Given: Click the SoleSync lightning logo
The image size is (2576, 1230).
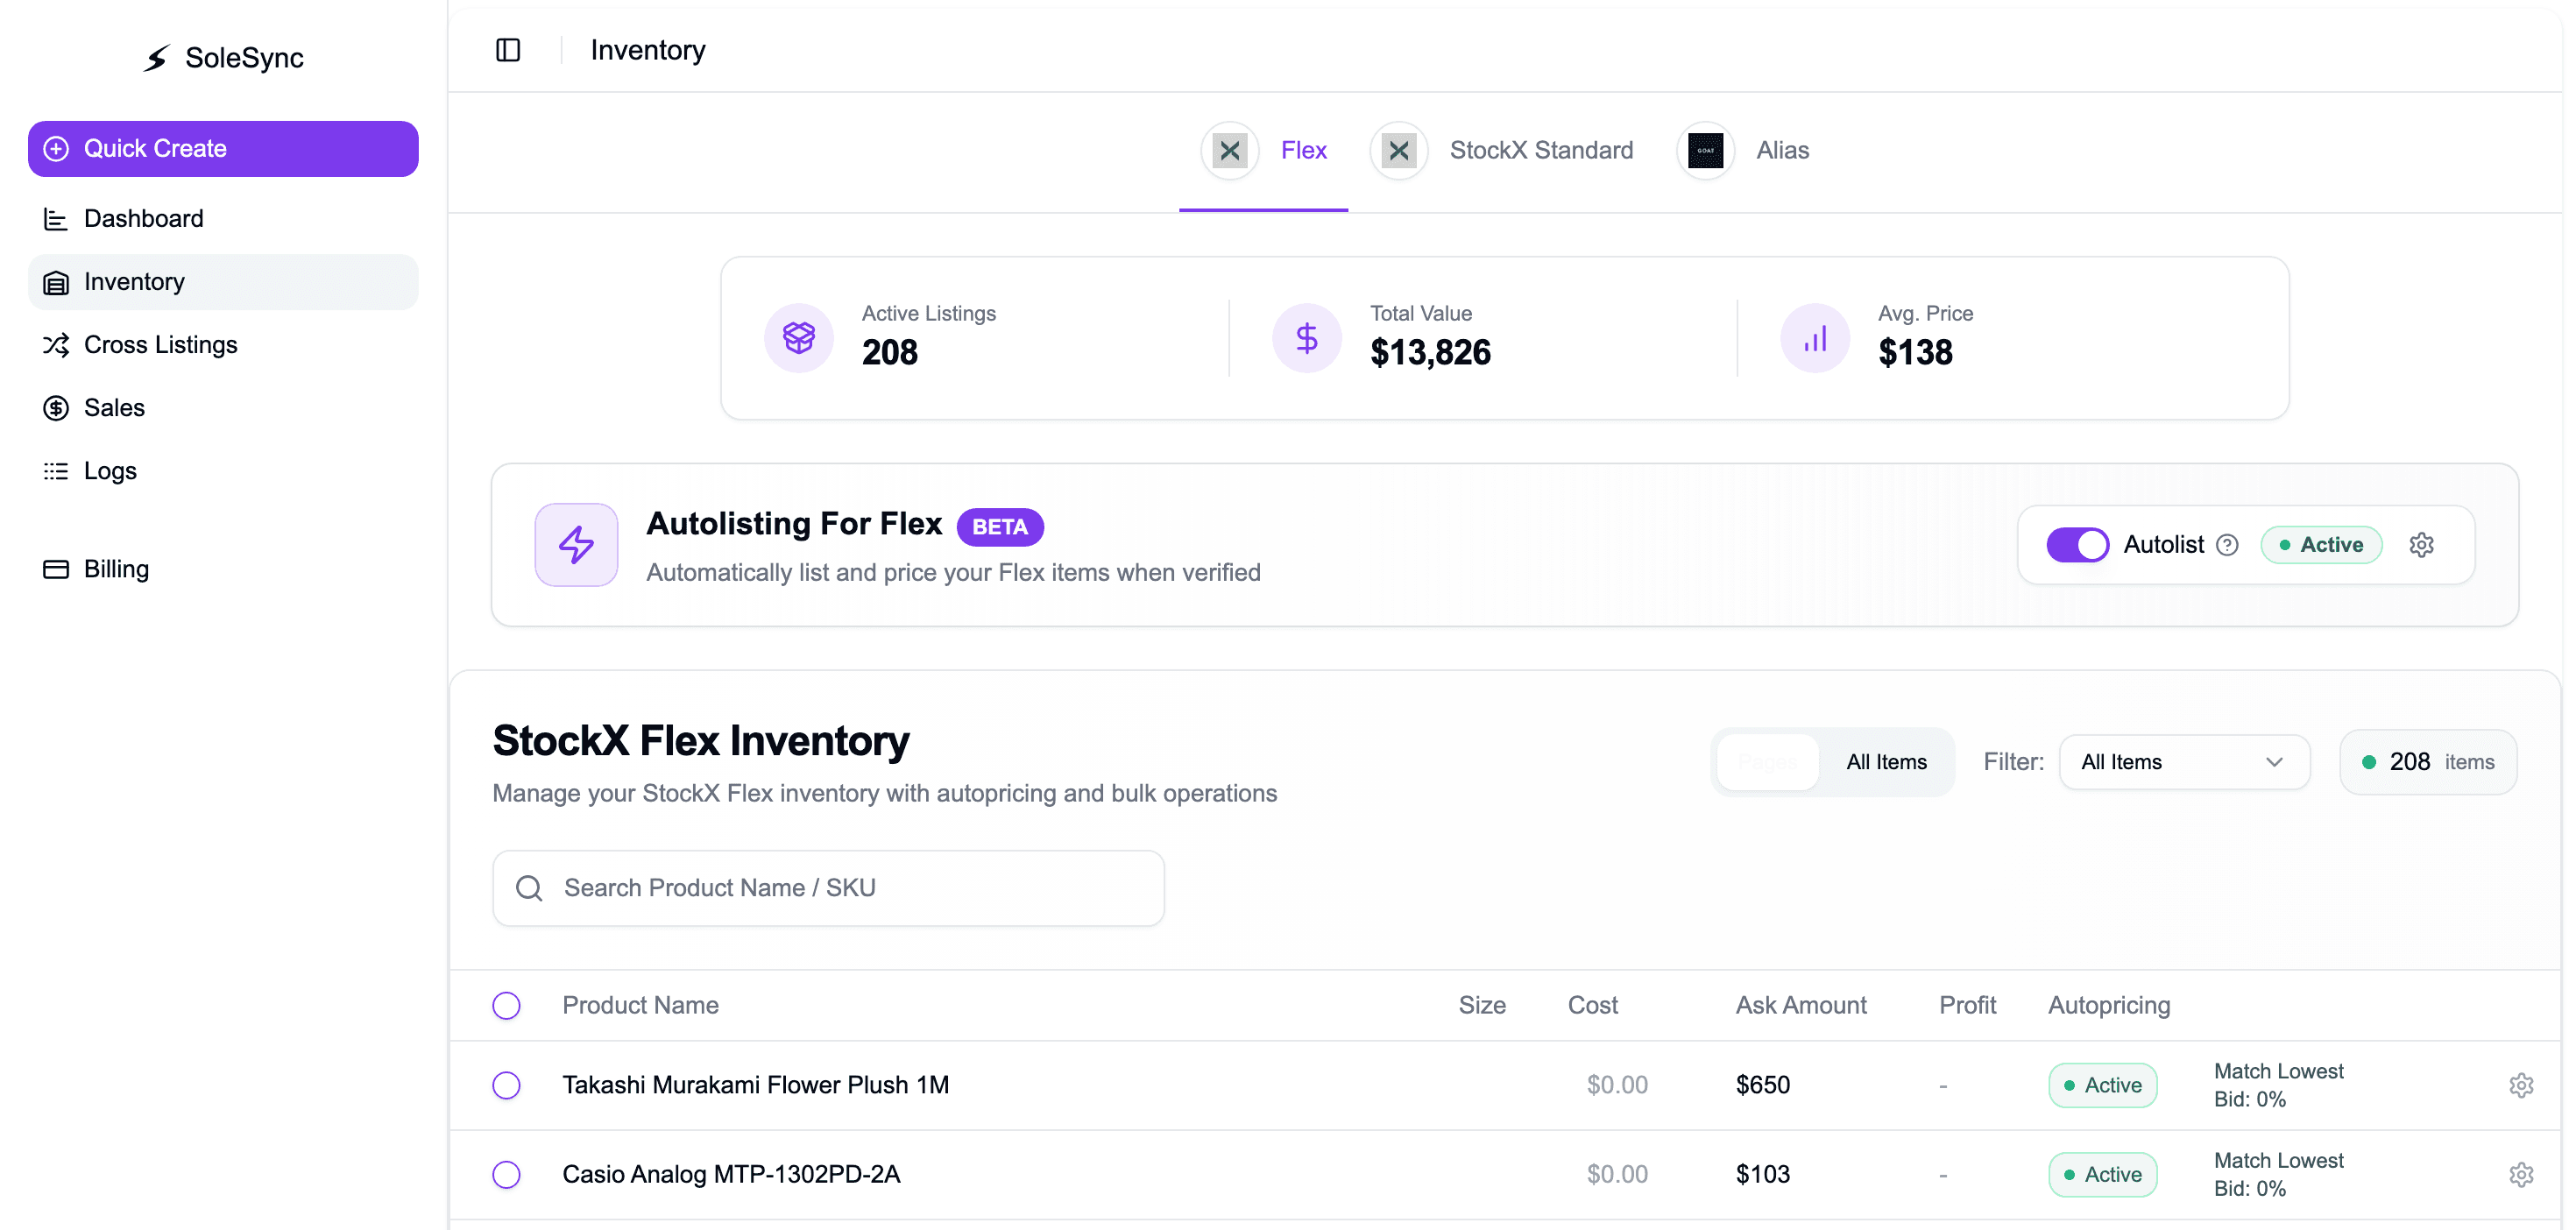Looking at the screenshot, I should 157,58.
